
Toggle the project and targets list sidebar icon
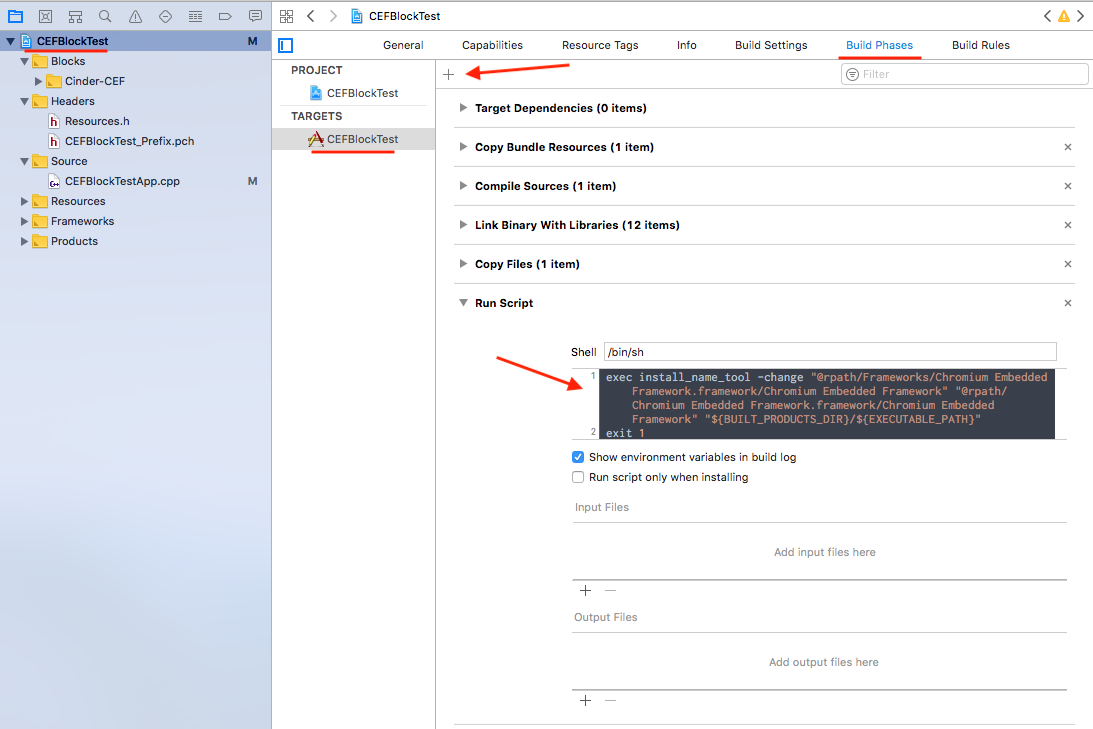(x=285, y=45)
